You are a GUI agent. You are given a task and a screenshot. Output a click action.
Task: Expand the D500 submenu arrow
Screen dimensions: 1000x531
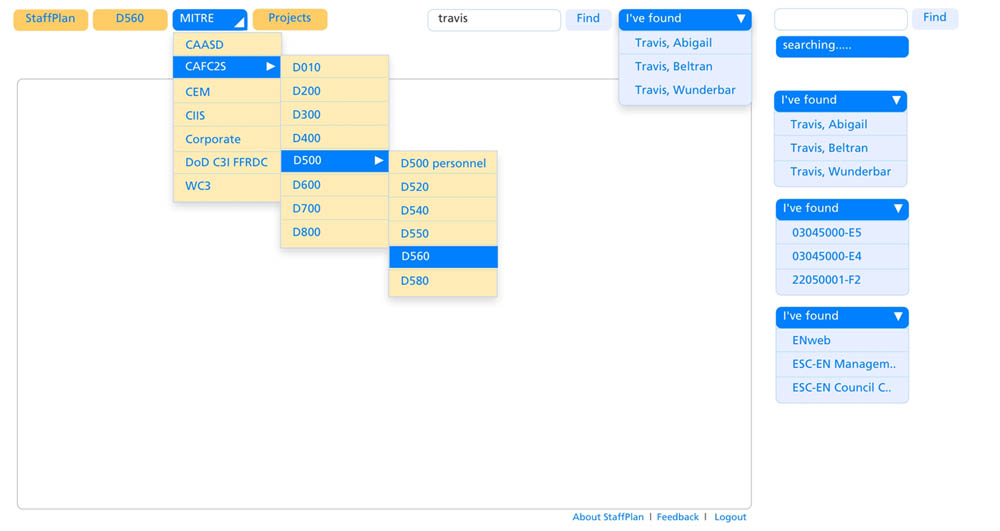pos(378,161)
